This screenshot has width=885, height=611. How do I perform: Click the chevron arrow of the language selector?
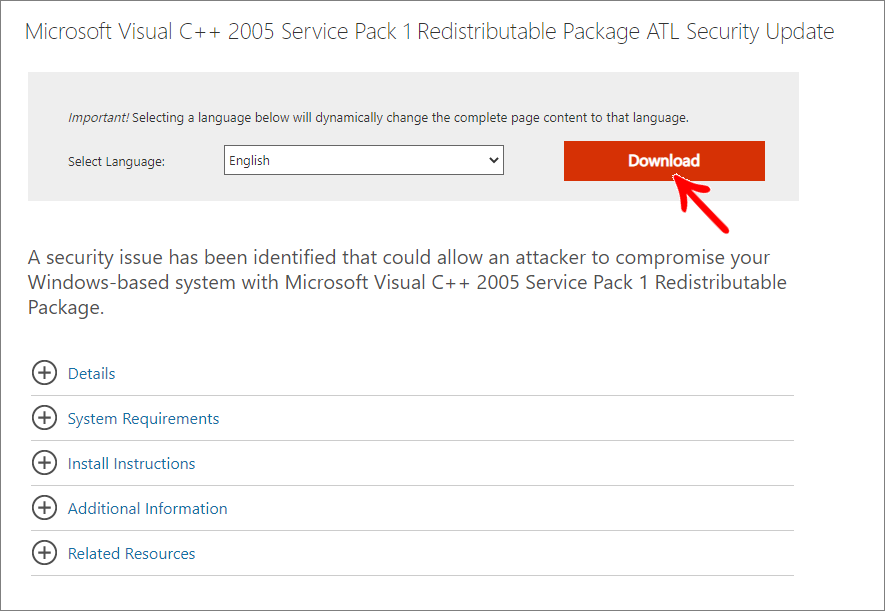pos(493,160)
